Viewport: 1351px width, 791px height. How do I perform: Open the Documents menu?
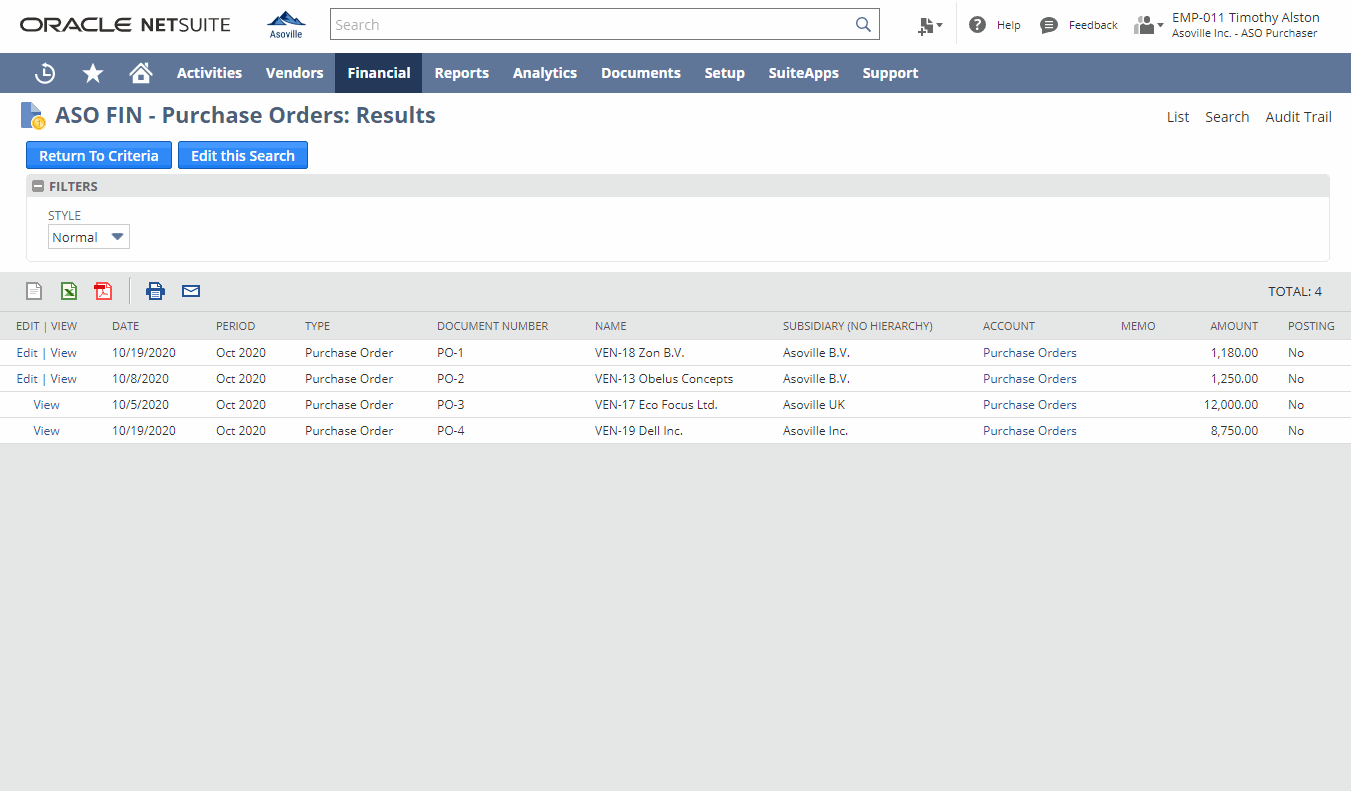(x=641, y=73)
